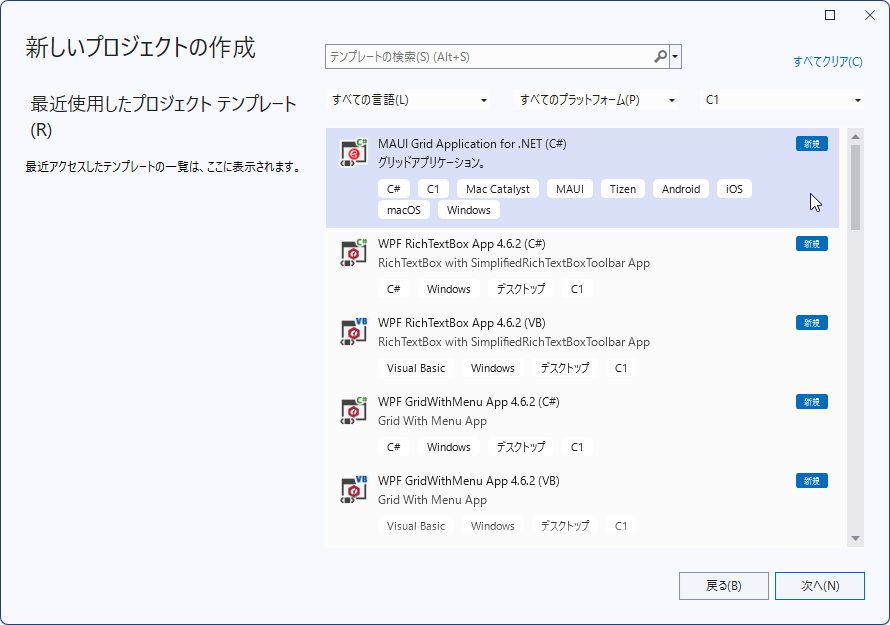This screenshot has height=625, width=890.
Task: Open the search box history dropdown arrow
Action: click(x=675, y=57)
